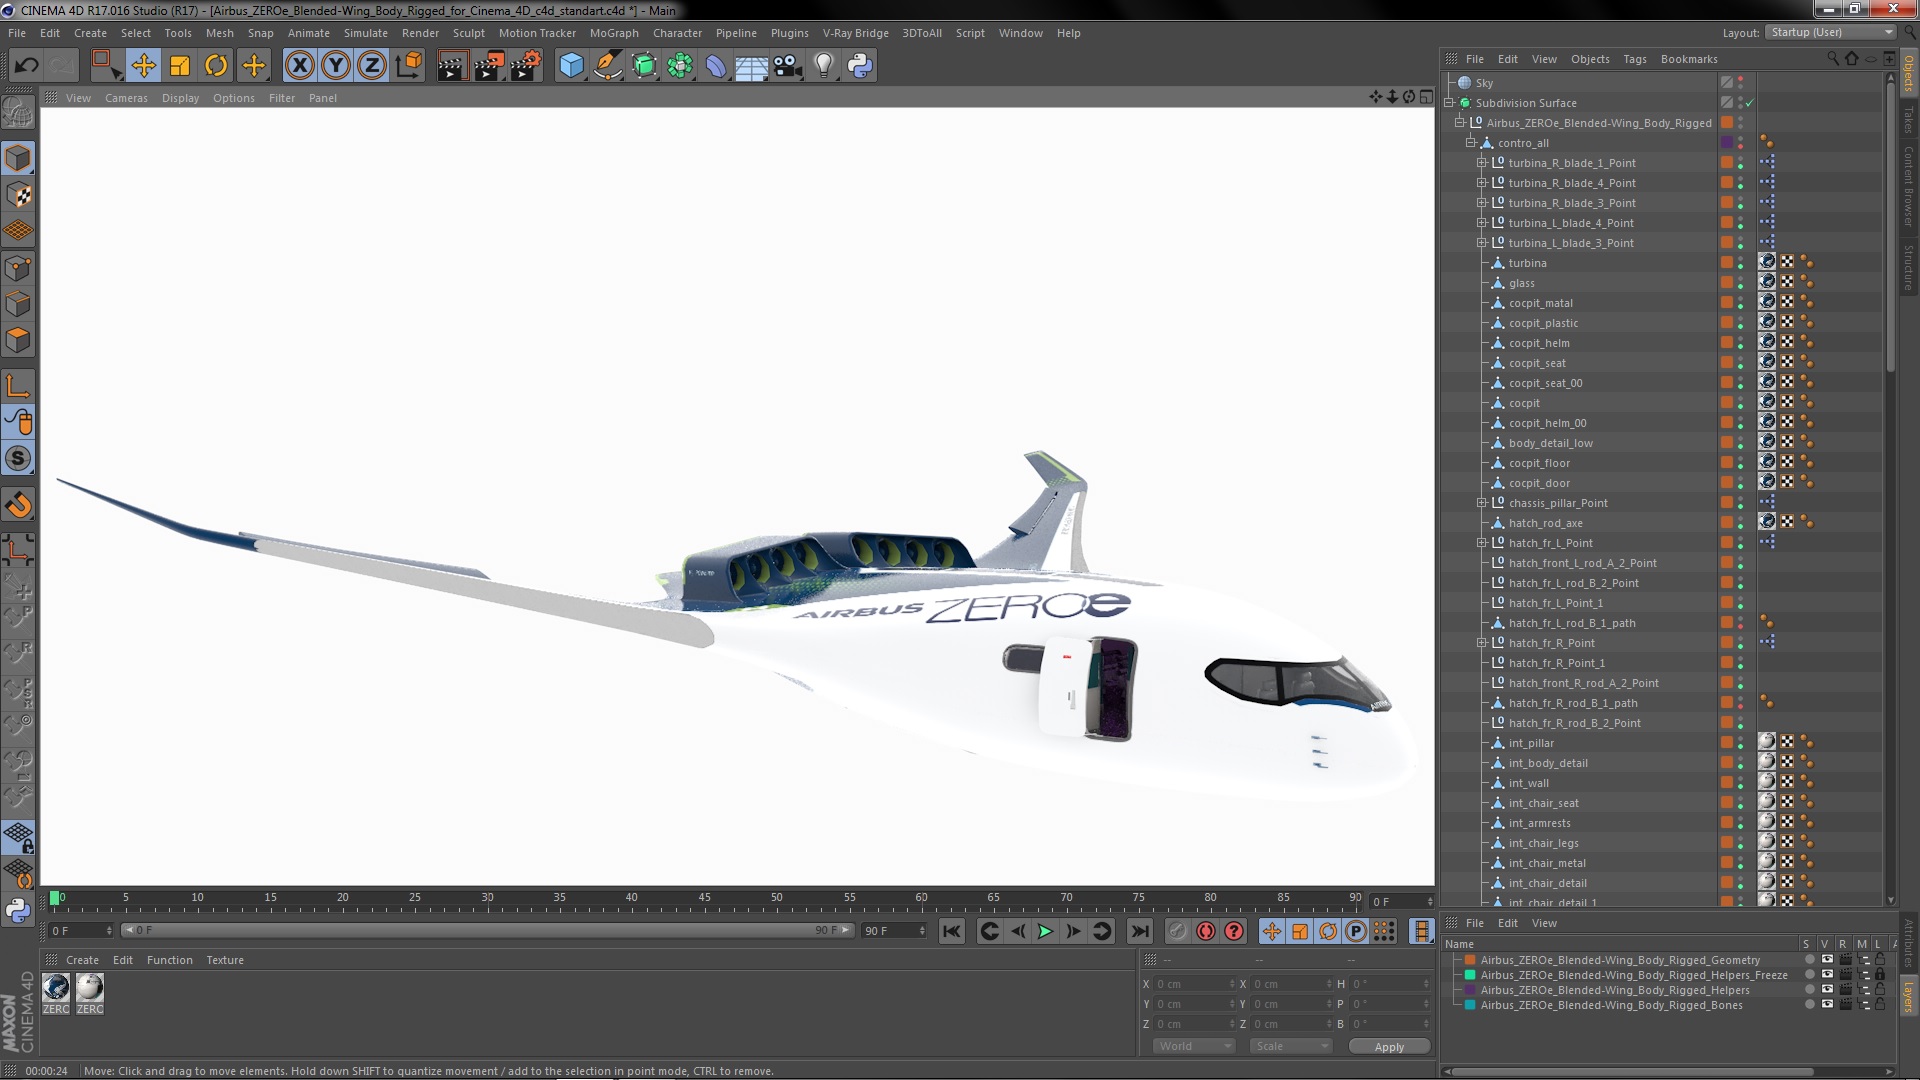
Task: Open the Python script icon in toolbar
Action: pos(860,66)
